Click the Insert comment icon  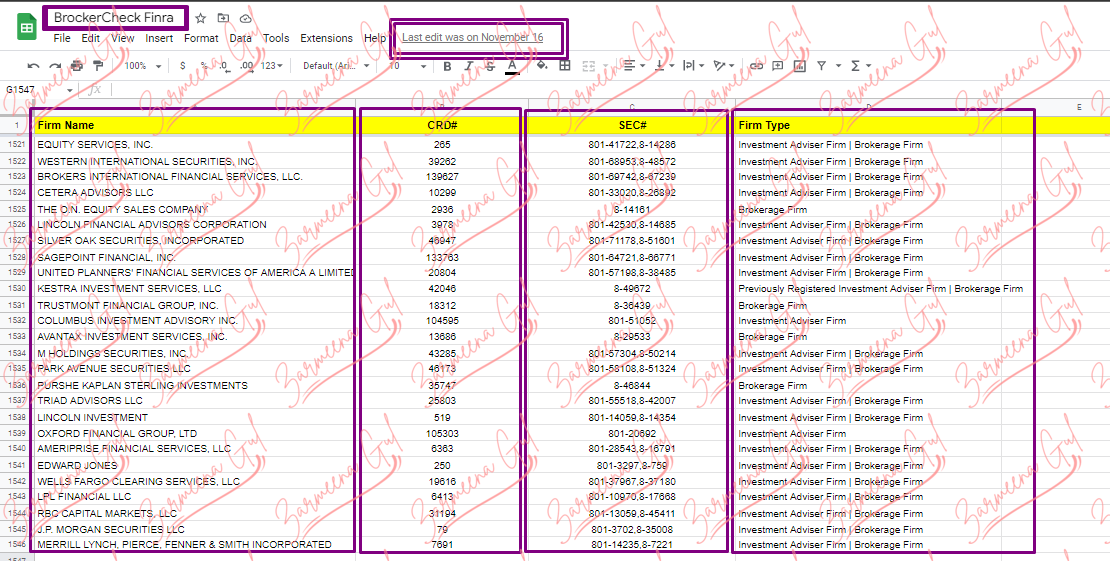pyautogui.click(x=777, y=66)
